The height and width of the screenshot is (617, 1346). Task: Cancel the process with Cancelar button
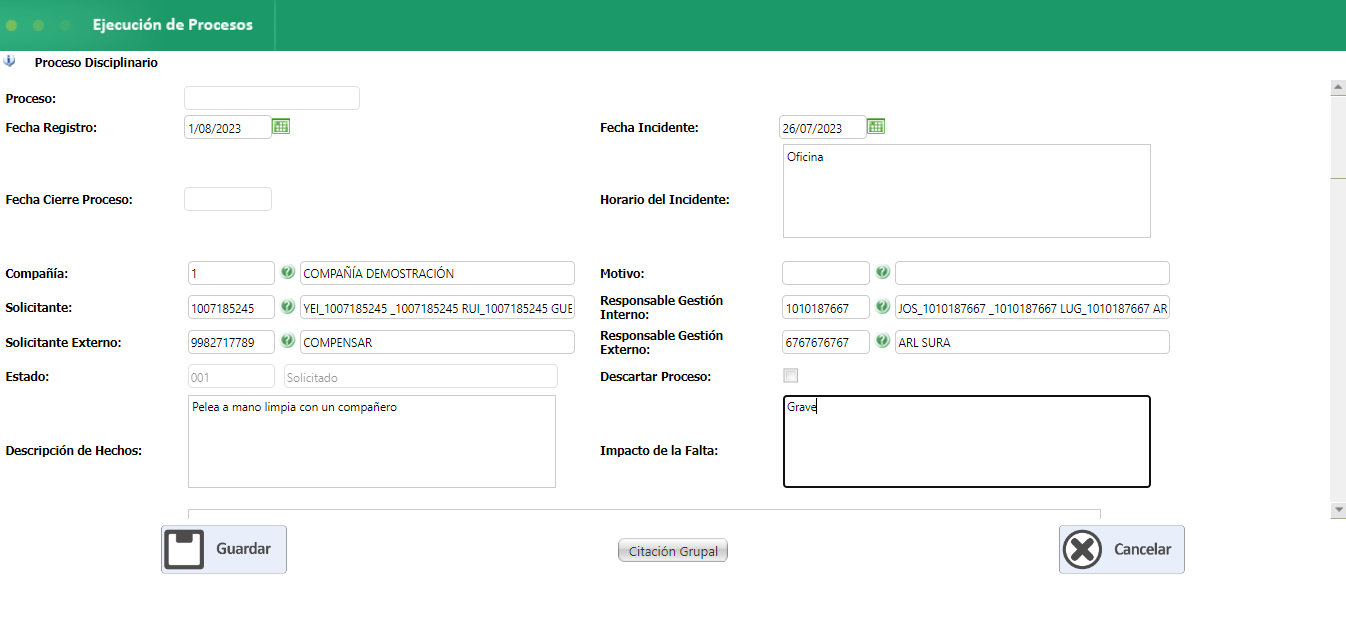click(1122, 549)
